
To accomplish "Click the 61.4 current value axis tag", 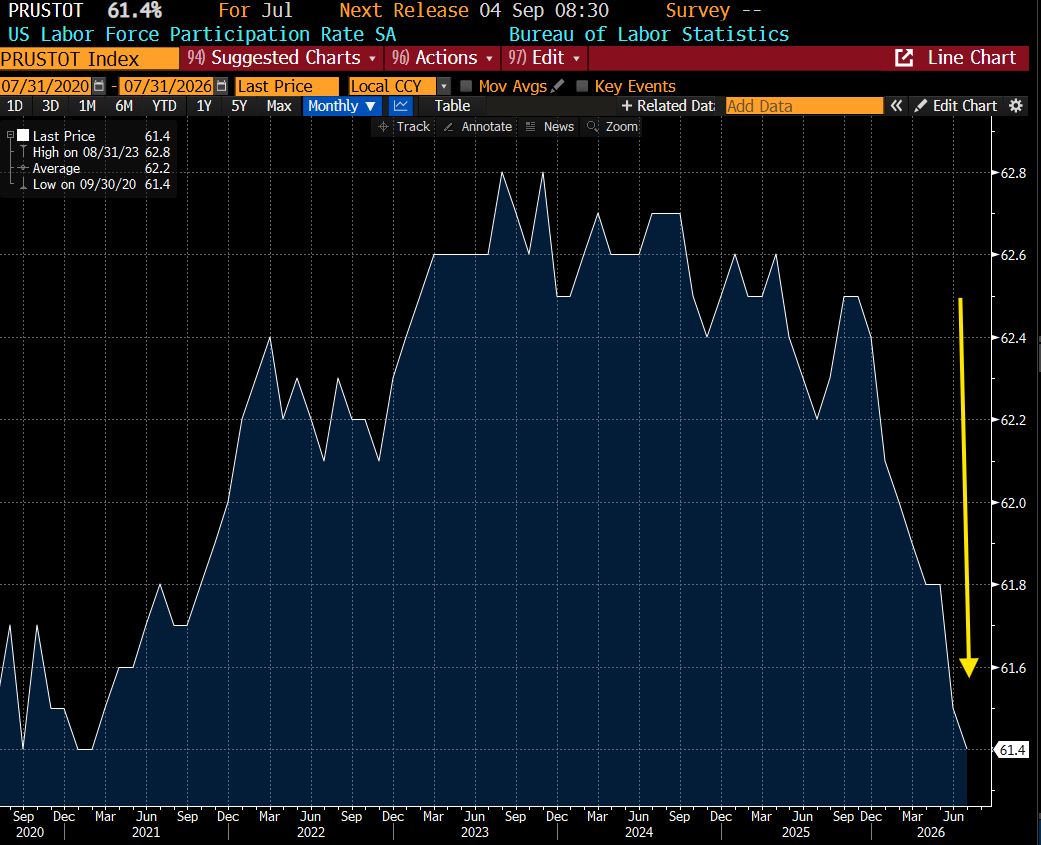I will [1011, 750].
